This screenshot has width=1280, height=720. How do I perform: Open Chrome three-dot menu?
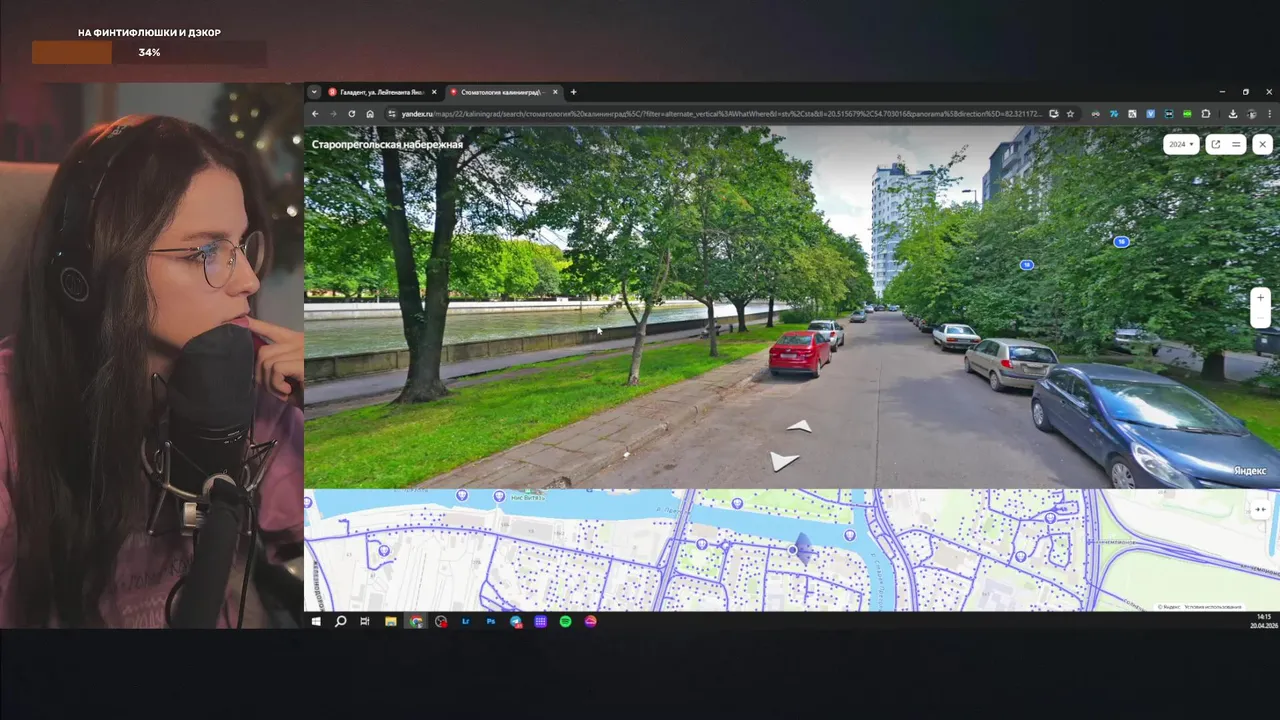[x=1270, y=114]
